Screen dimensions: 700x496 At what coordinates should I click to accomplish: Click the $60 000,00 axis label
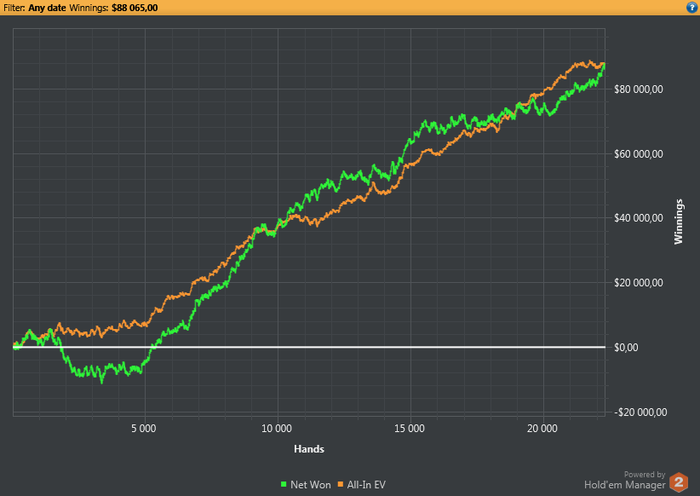coord(638,154)
